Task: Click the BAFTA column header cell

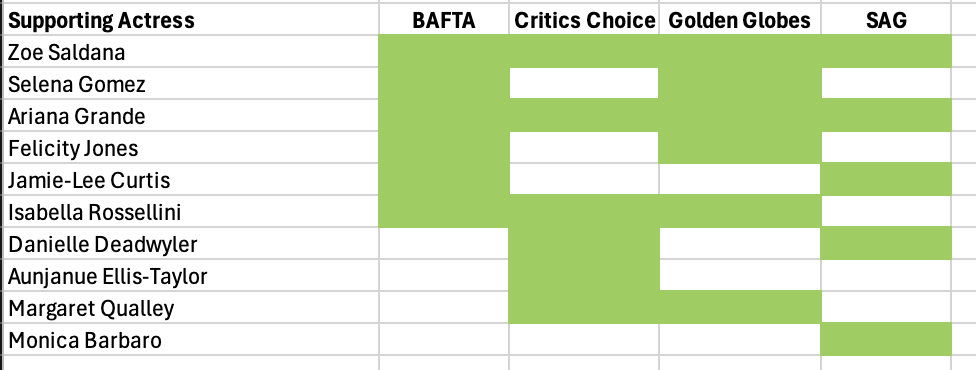Action: (x=444, y=20)
